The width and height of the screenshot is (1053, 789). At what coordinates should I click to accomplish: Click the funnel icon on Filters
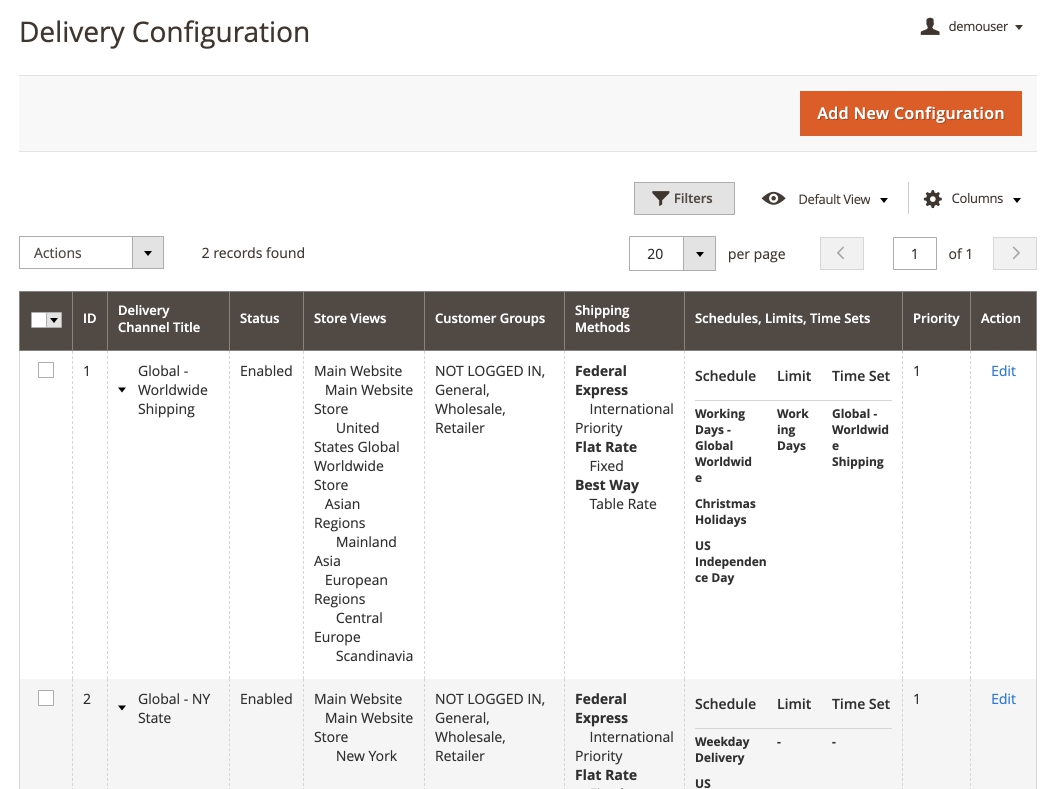coord(660,199)
